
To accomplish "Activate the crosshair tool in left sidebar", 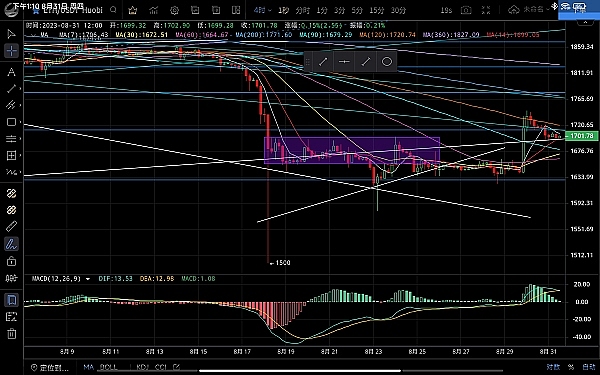I will (x=11, y=51).
